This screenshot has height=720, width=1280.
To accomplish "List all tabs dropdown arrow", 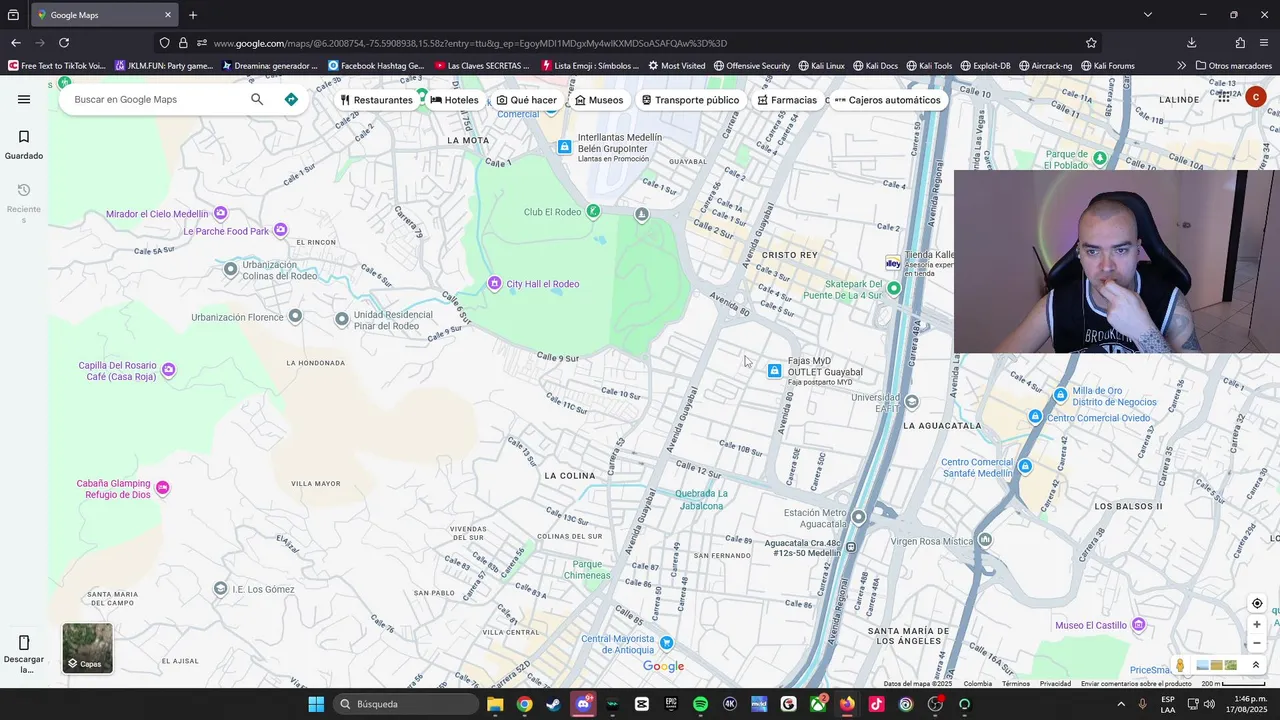I will [1147, 15].
